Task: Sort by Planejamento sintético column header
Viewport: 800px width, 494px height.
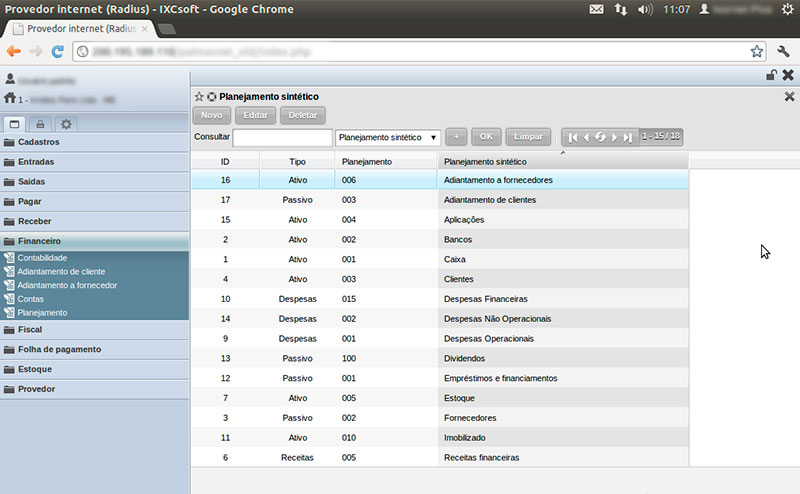Action: click(563, 162)
